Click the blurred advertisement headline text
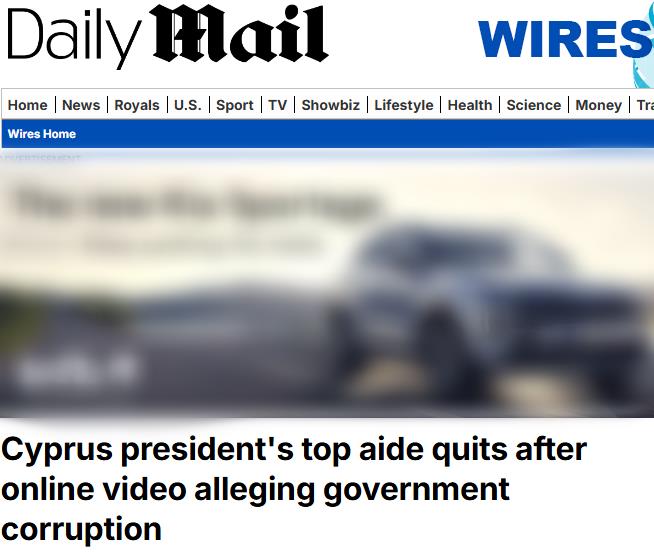 coord(196,204)
